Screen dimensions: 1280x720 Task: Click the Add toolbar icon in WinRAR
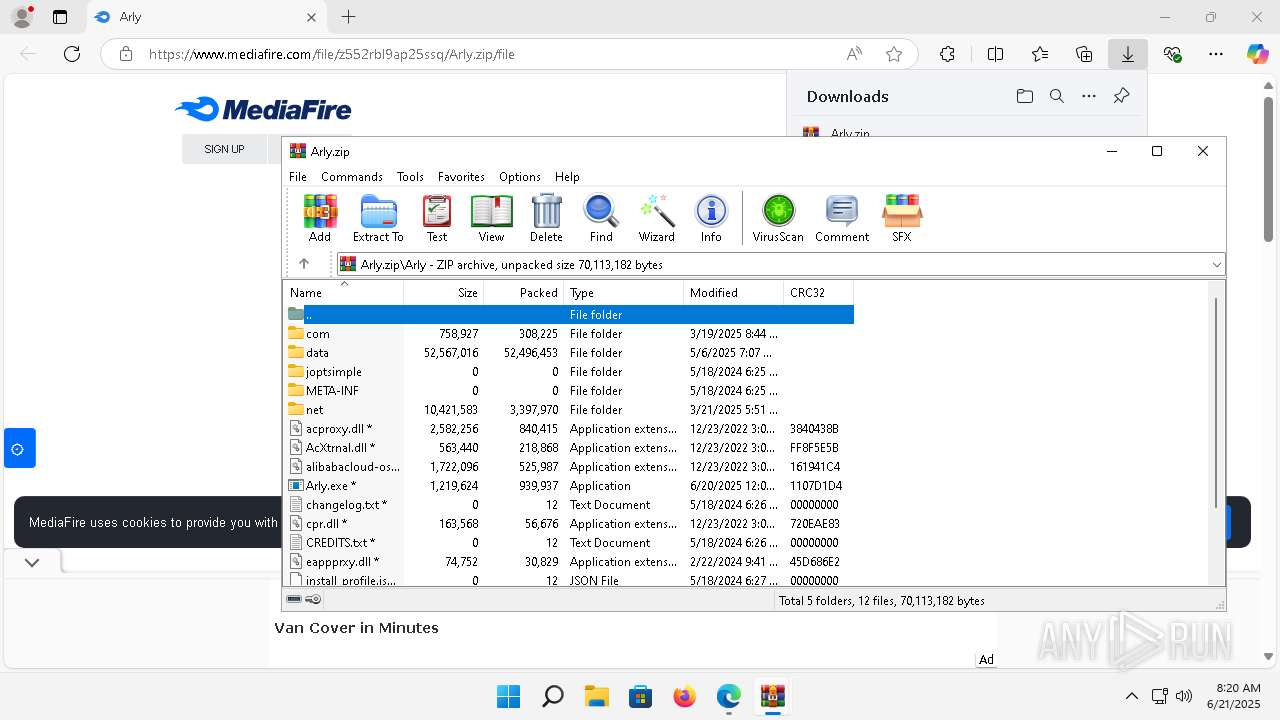320,218
